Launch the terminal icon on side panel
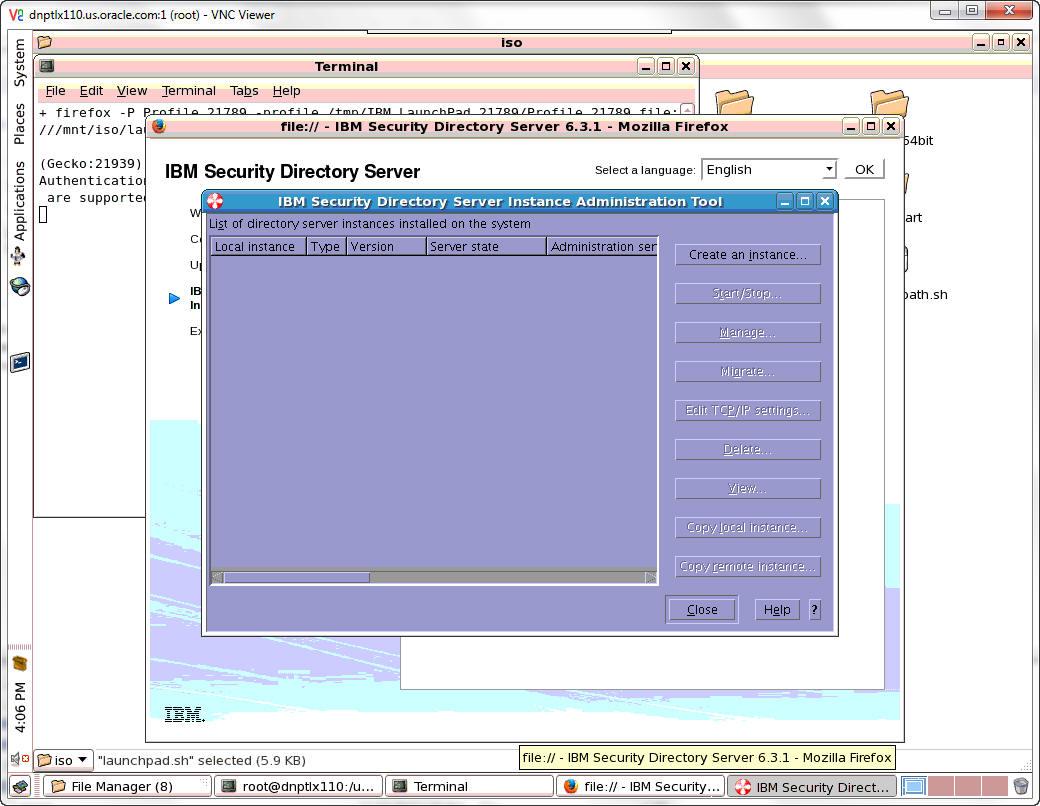 [x=20, y=362]
